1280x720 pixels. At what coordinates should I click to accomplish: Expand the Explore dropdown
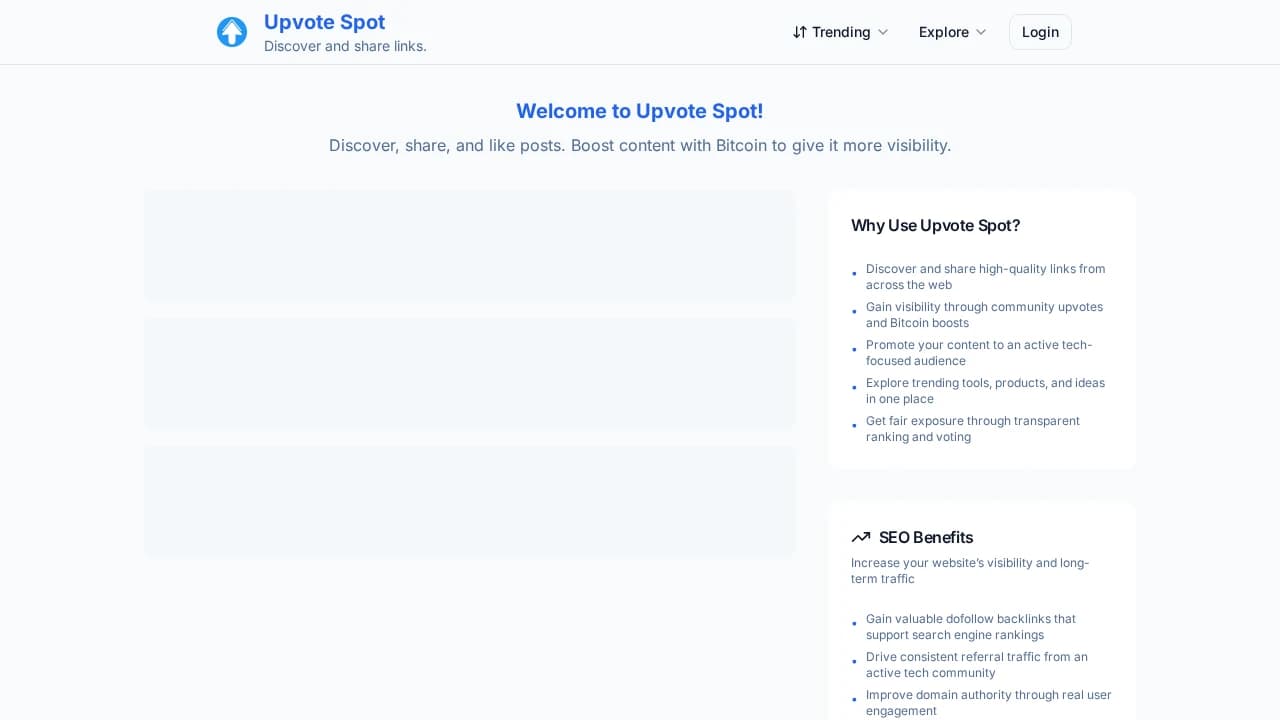(981, 32)
